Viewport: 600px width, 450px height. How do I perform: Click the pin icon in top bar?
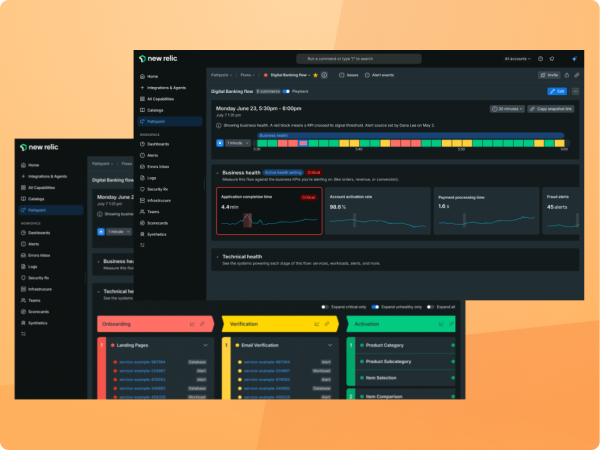pyautogui.click(x=552, y=59)
